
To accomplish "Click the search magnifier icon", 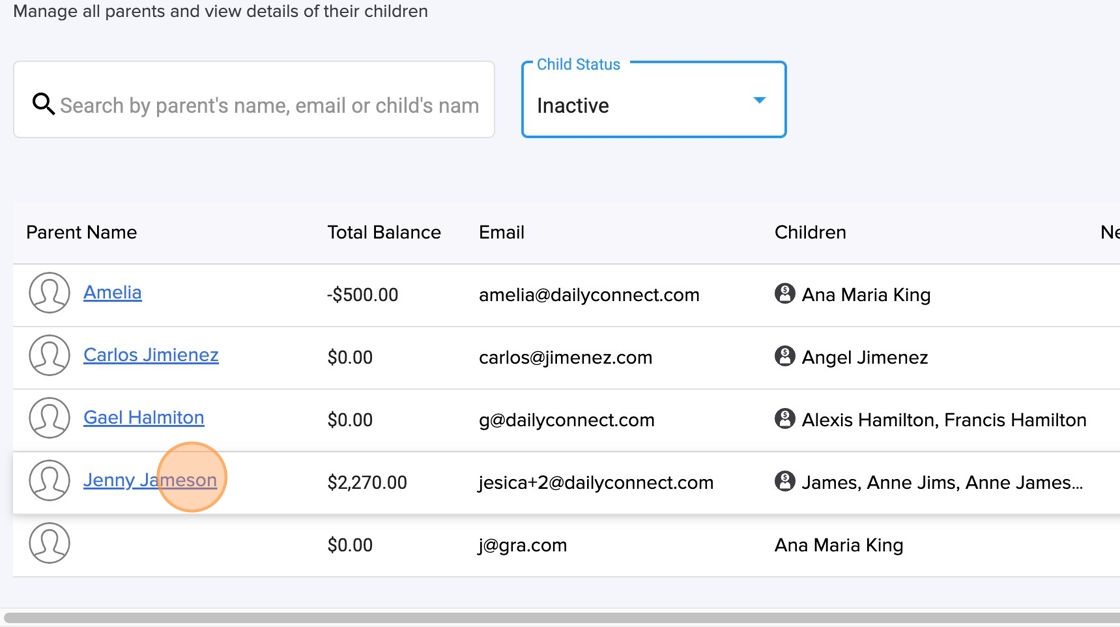I will pyautogui.click(x=43, y=104).
